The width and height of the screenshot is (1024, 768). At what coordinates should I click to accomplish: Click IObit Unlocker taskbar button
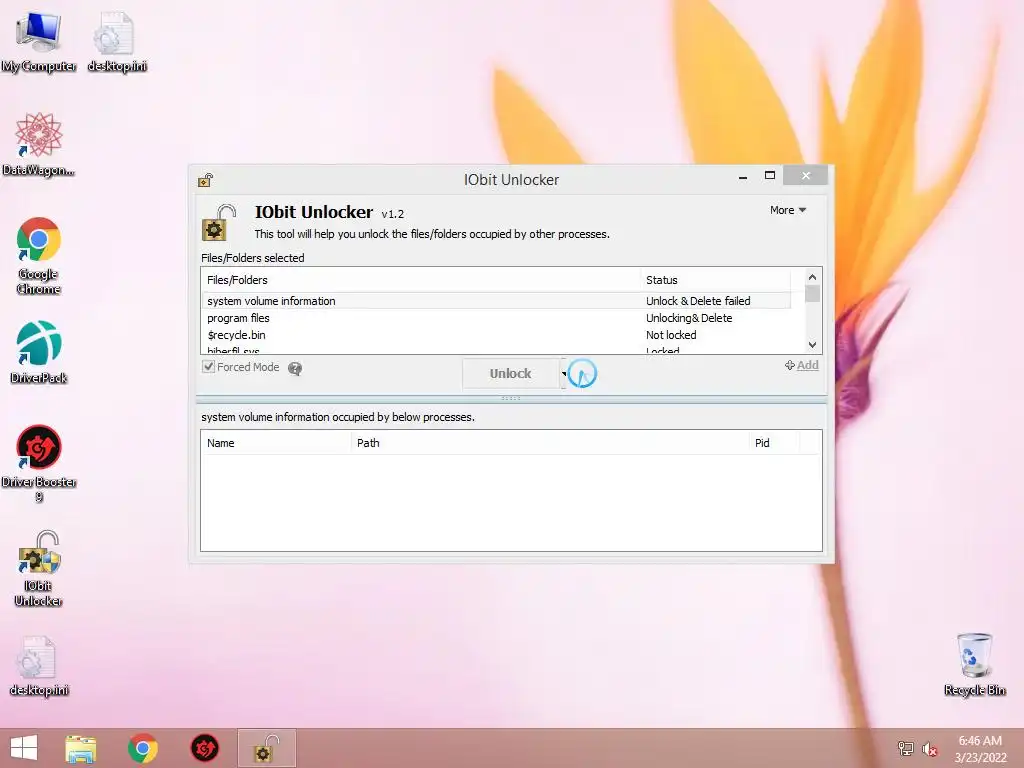coord(266,748)
